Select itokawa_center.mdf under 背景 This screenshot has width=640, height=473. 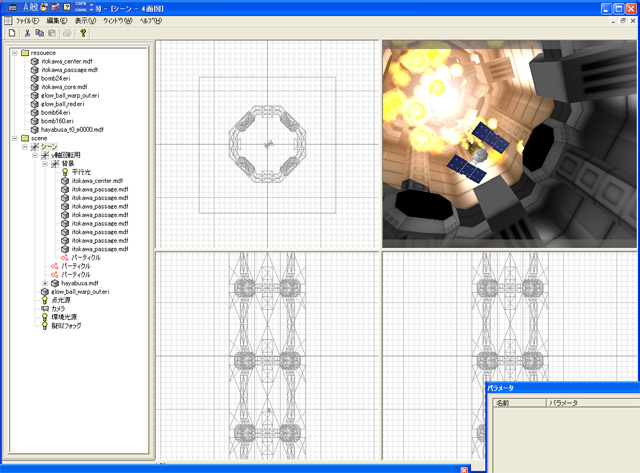point(97,181)
